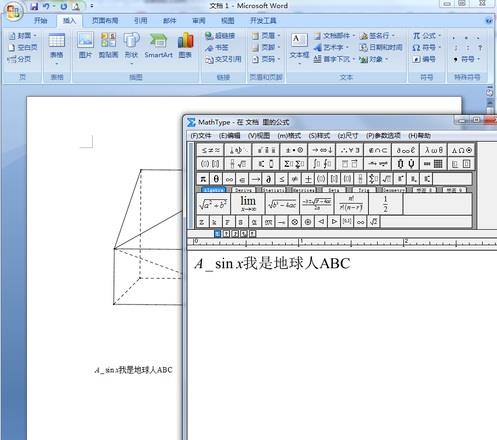
Task: Open the (F)文件 menu in MathType
Action: [201, 136]
